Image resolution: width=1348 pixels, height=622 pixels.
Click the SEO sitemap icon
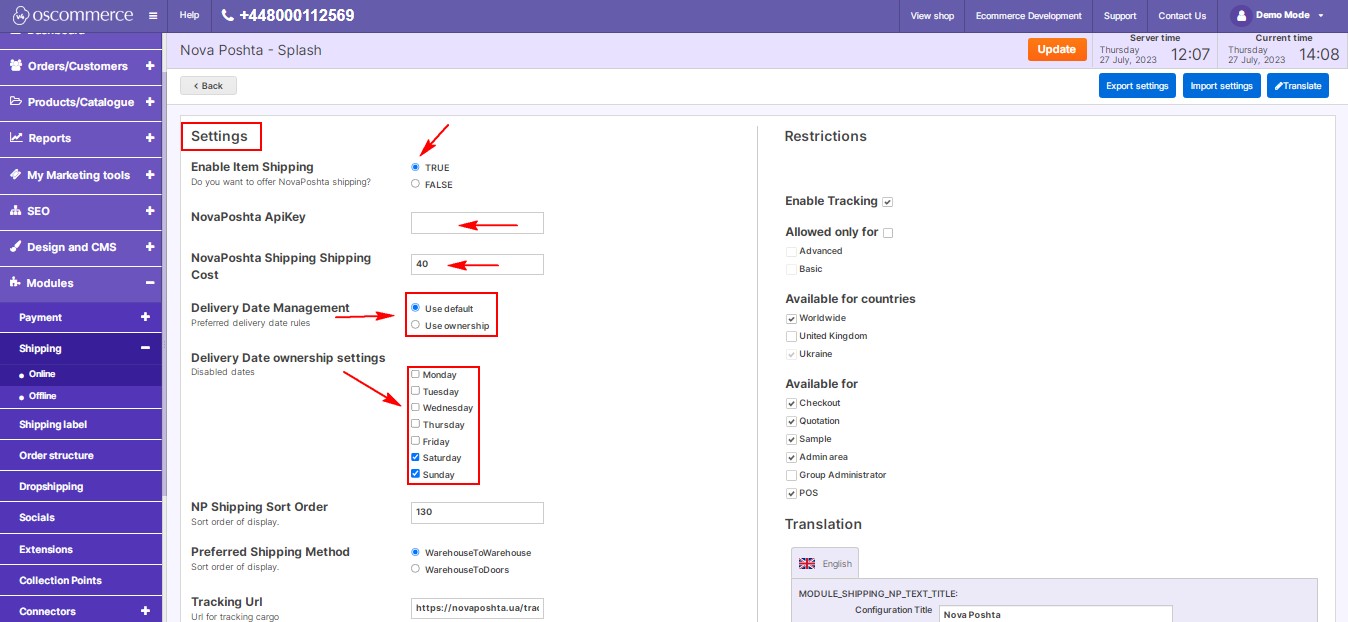click(x=17, y=211)
